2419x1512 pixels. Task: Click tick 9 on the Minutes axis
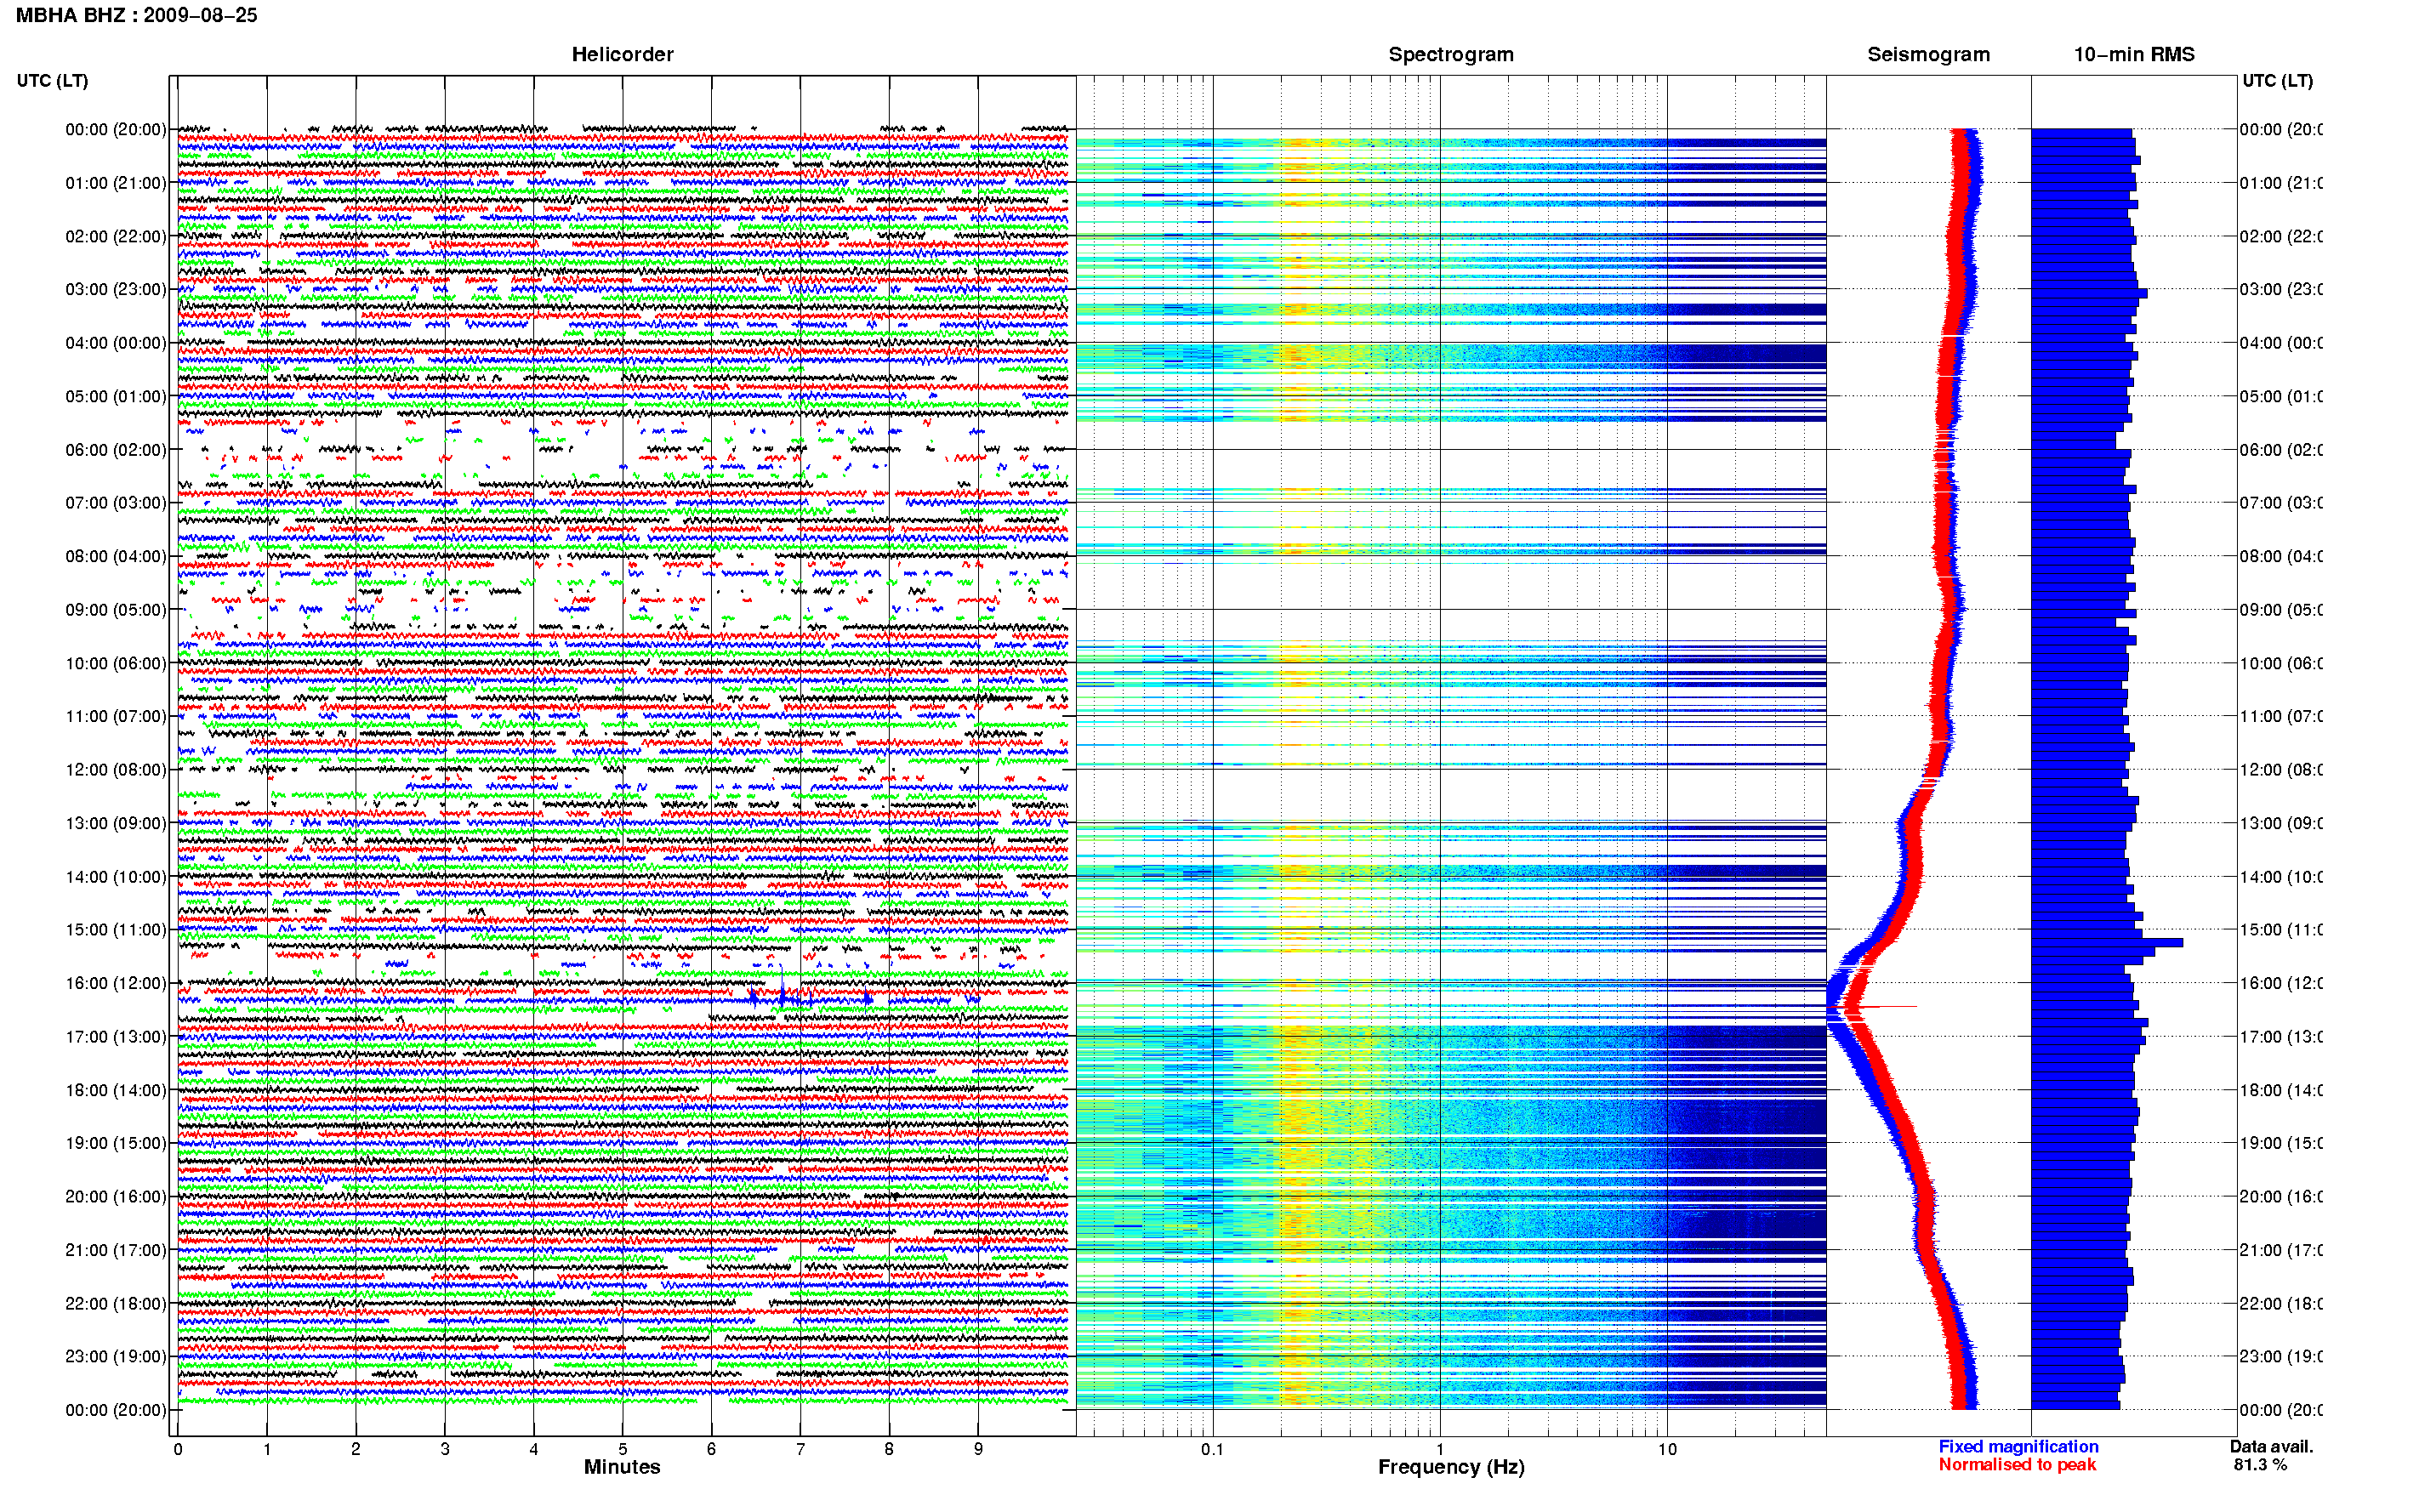pos(978,1448)
